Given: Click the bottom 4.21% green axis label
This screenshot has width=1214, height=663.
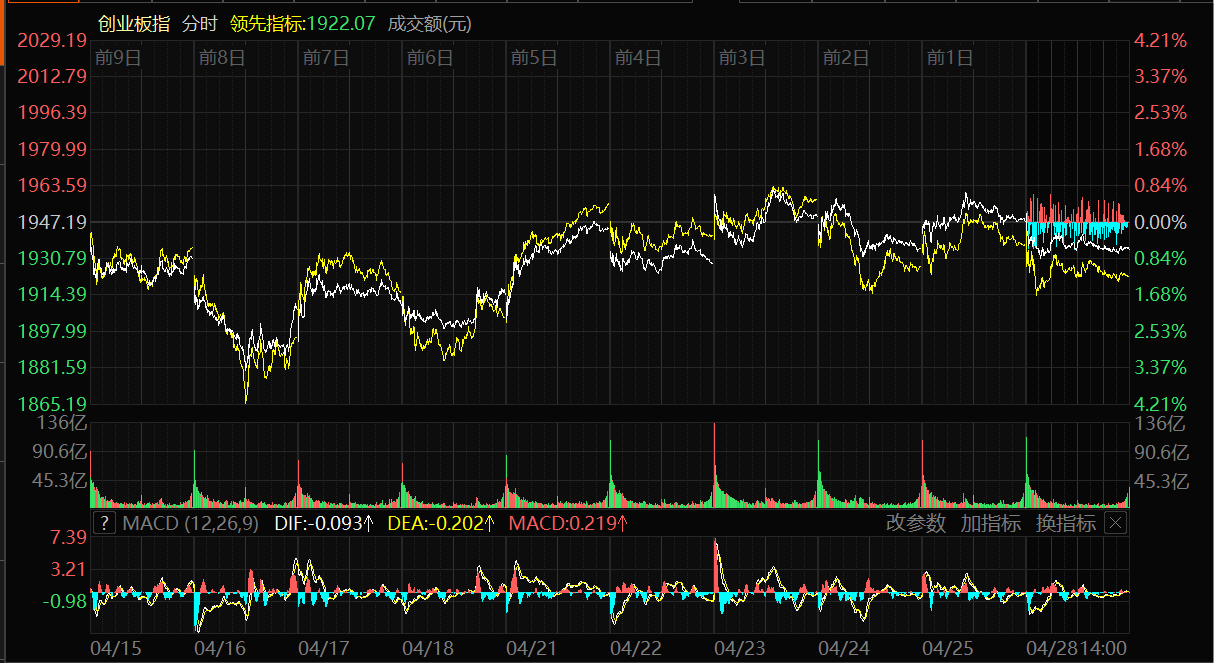Looking at the screenshot, I should tap(1161, 404).
